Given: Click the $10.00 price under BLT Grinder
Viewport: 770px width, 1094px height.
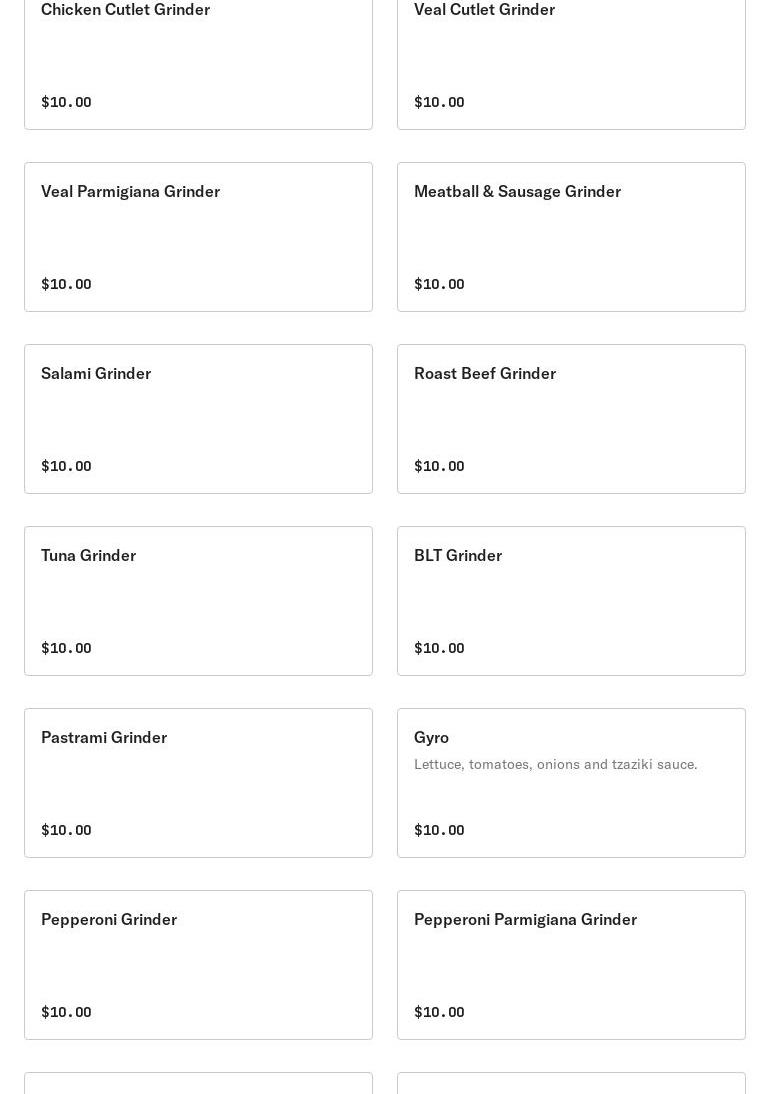Looking at the screenshot, I should click(439, 648).
